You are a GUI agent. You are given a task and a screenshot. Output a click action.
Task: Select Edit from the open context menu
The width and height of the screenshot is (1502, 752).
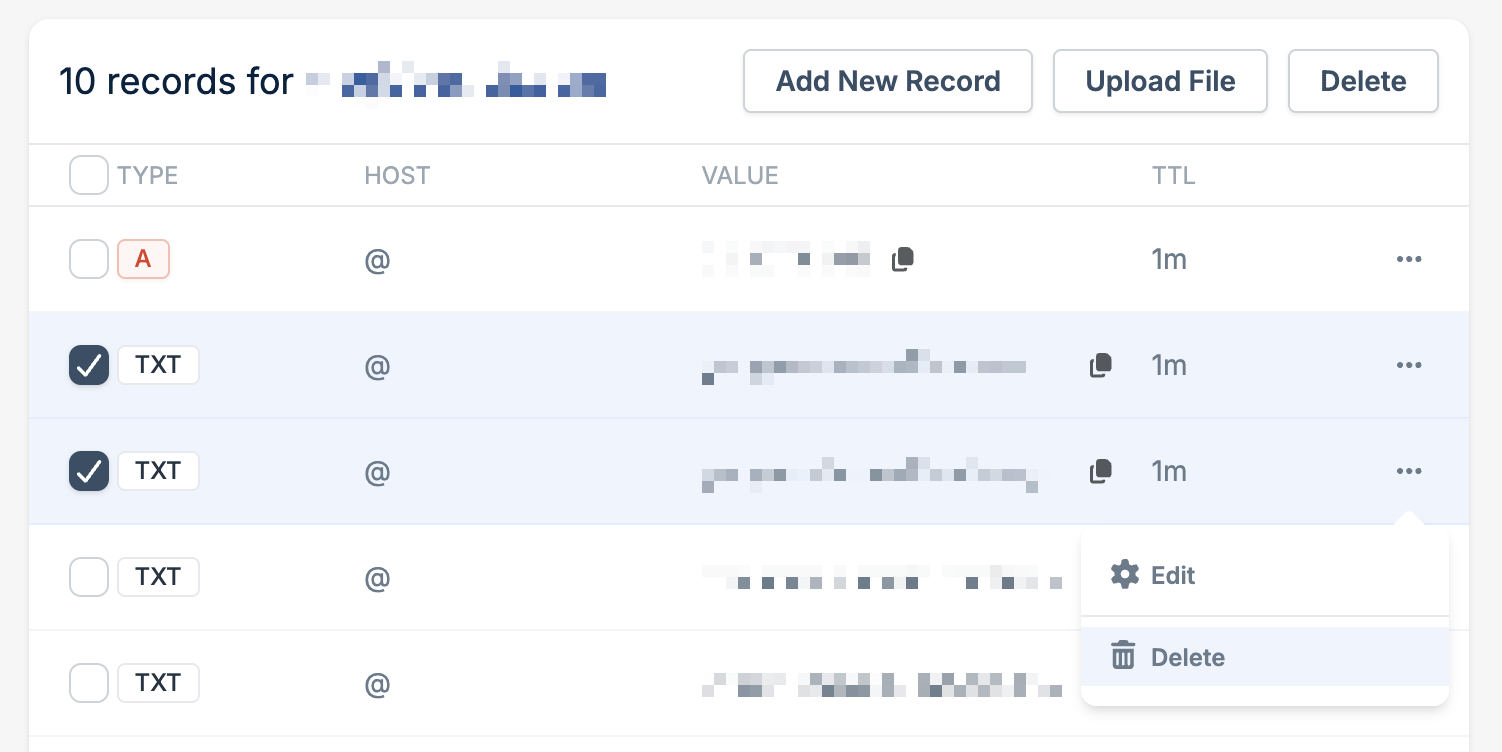(1172, 575)
